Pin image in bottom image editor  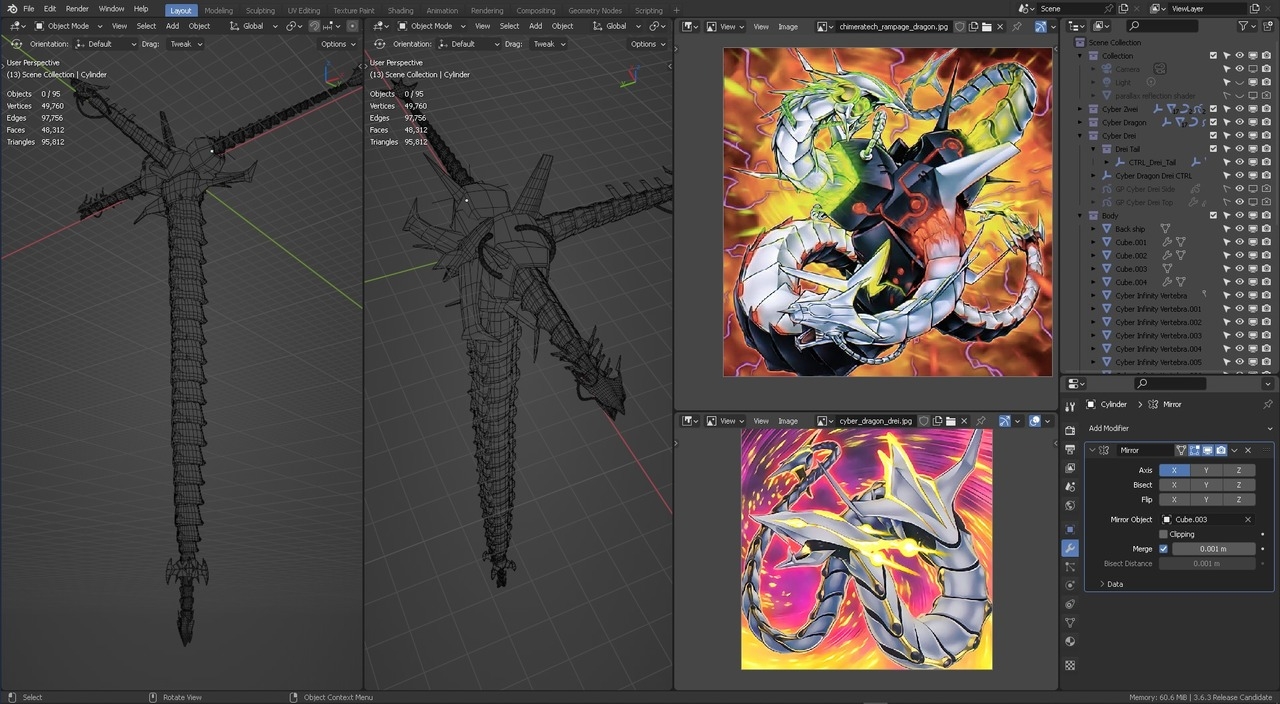(980, 421)
